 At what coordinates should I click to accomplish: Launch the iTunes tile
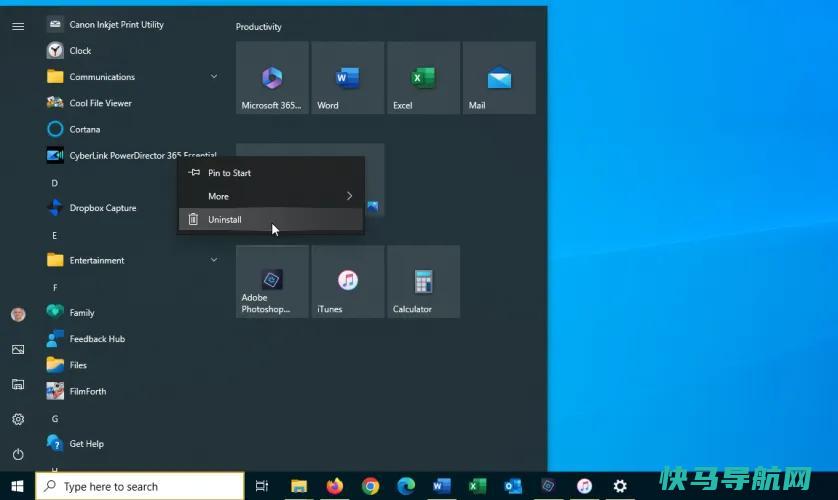[348, 282]
